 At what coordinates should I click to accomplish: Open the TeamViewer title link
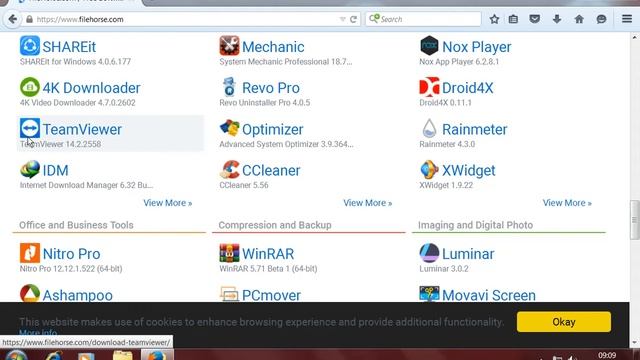(82, 130)
